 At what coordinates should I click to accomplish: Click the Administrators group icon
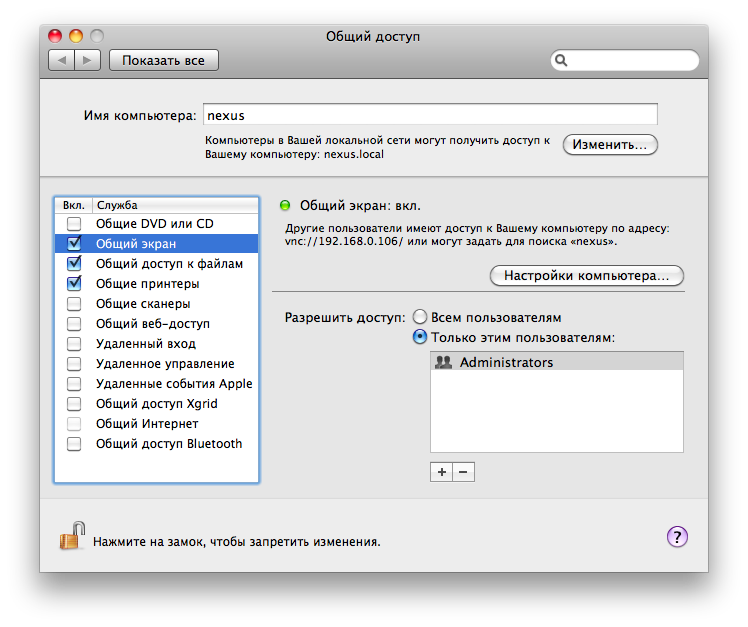[443, 362]
